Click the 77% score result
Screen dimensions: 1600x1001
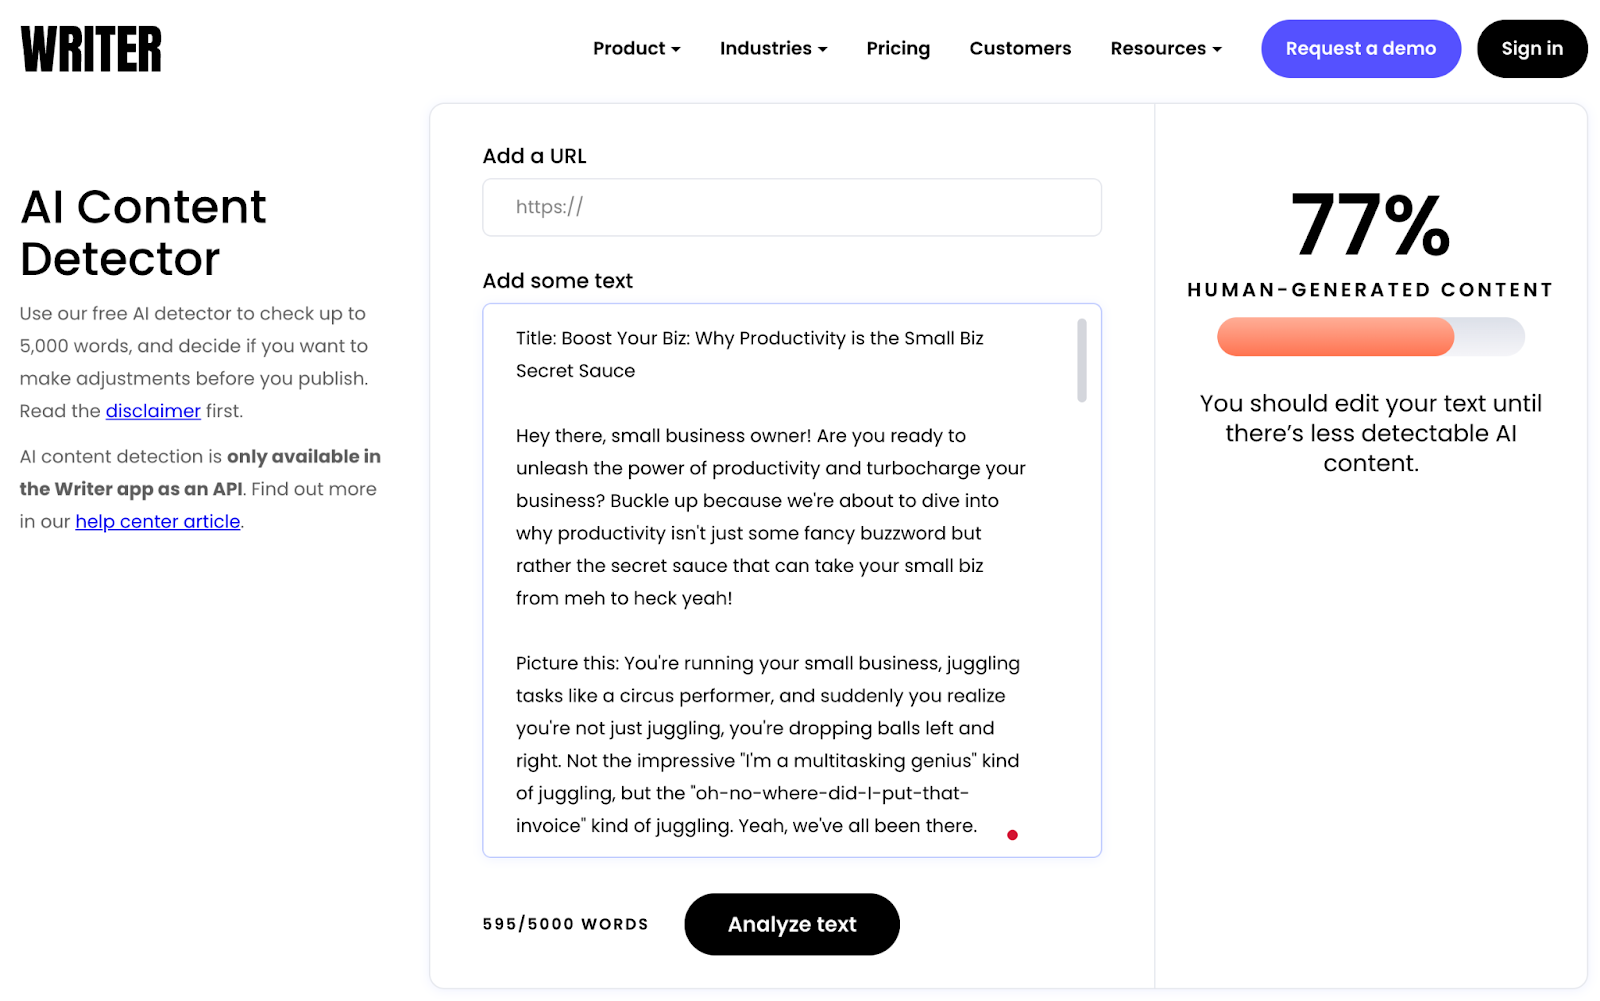pos(1370,226)
